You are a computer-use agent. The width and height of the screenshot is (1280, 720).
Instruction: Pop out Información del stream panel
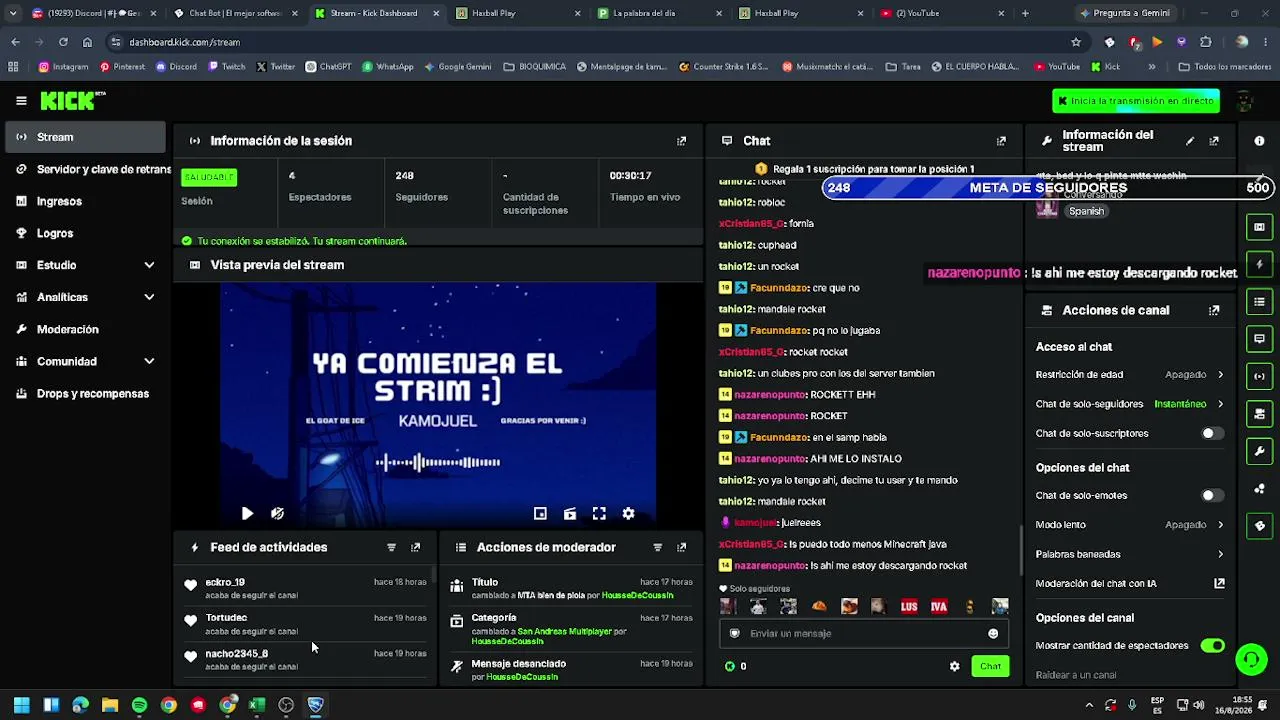[1214, 141]
